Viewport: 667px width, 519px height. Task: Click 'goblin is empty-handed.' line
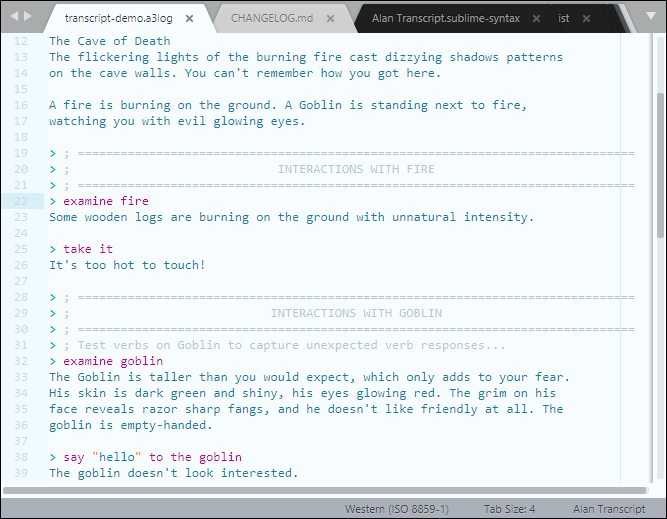click(x=131, y=425)
